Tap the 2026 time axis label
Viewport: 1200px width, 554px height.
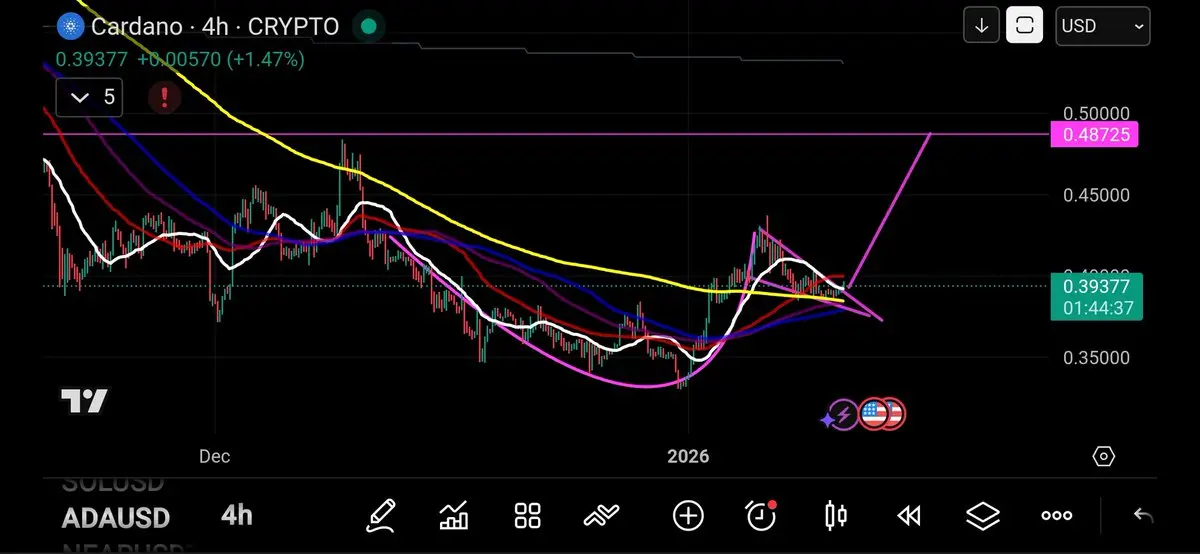[688, 456]
